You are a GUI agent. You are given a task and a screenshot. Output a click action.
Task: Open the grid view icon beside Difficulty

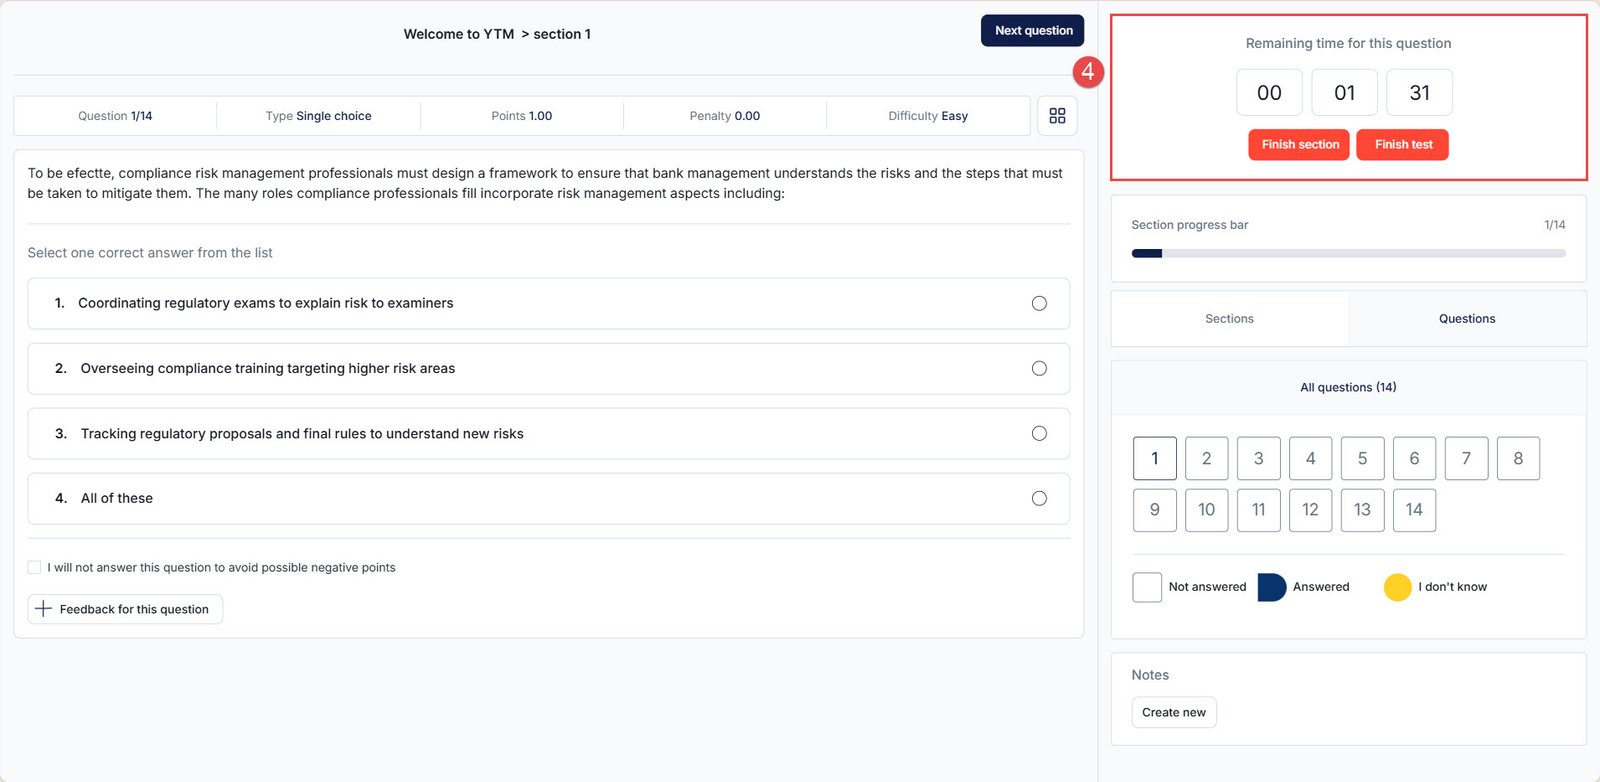click(x=1057, y=116)
